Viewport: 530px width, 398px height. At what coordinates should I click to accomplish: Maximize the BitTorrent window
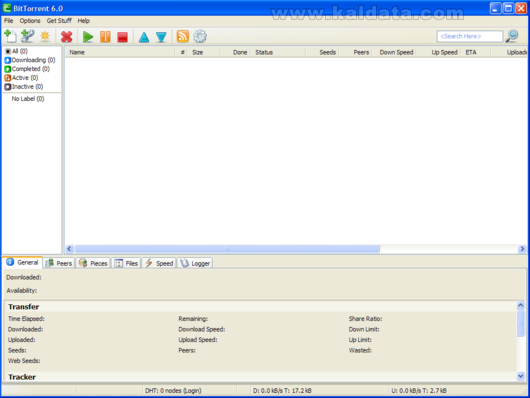coord(508,8)
